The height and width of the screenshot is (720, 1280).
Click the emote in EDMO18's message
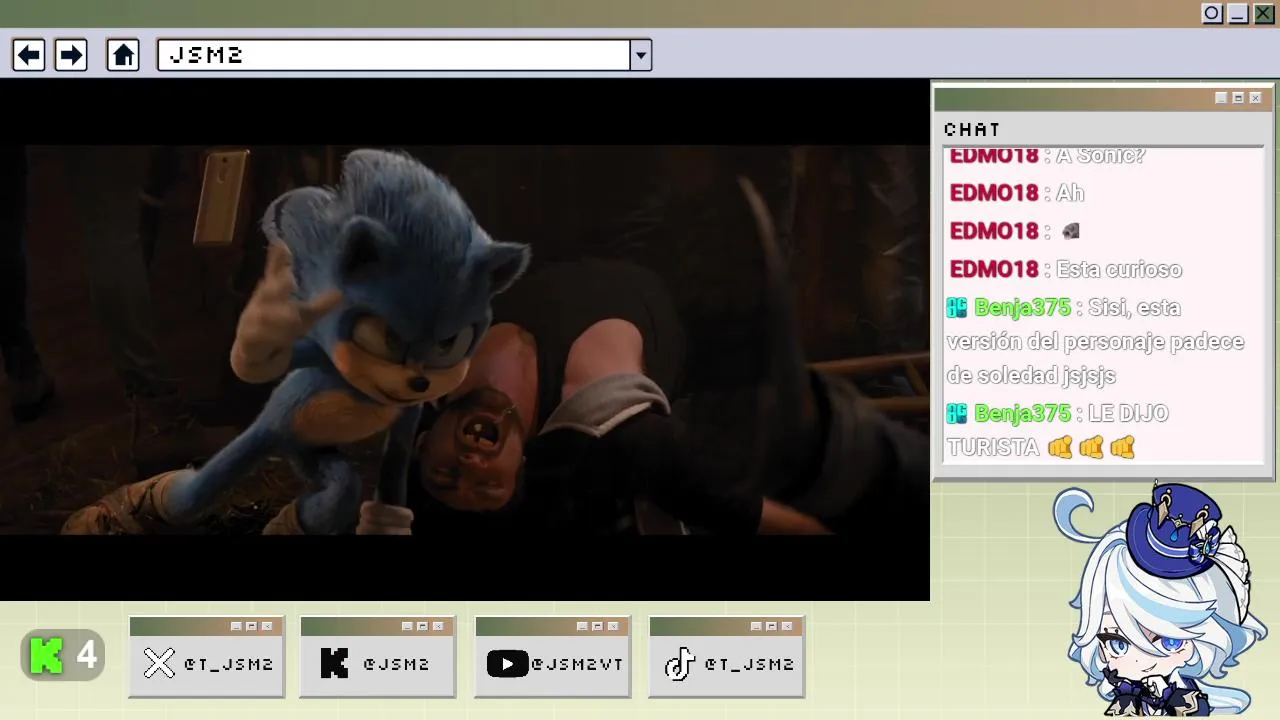click(1070, 231)
